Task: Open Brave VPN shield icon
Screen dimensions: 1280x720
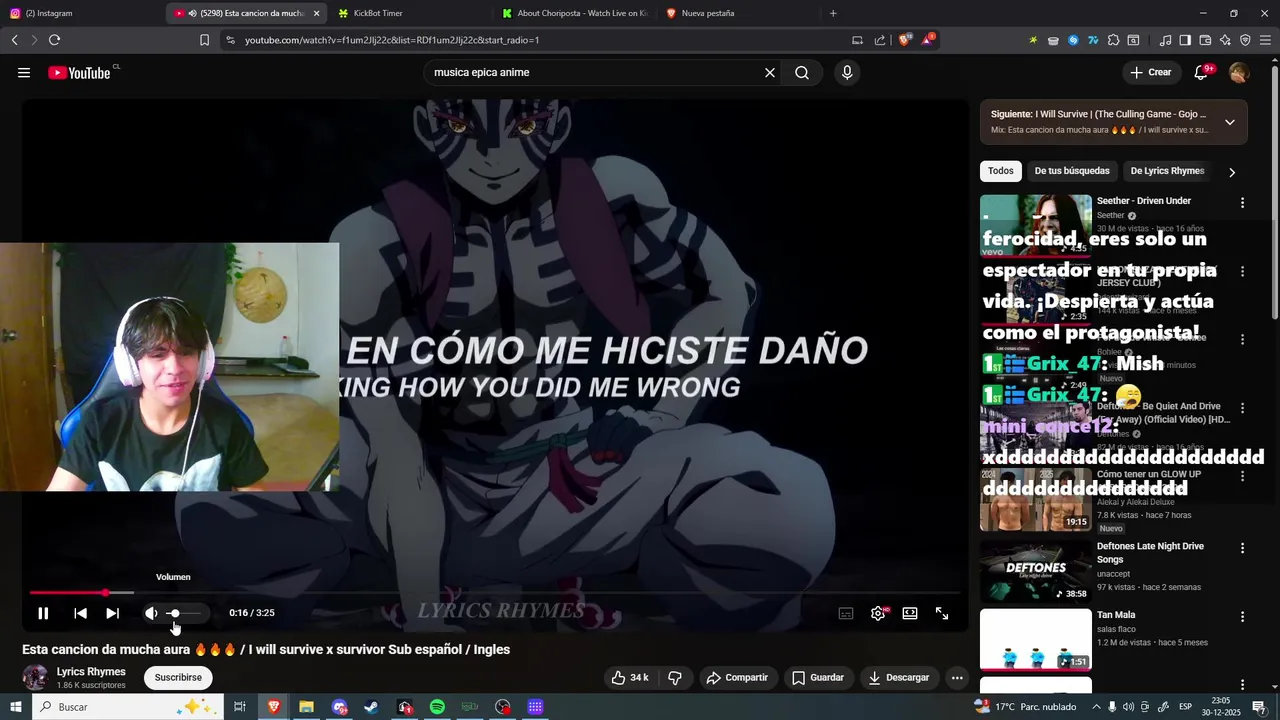Action: 1245,40
